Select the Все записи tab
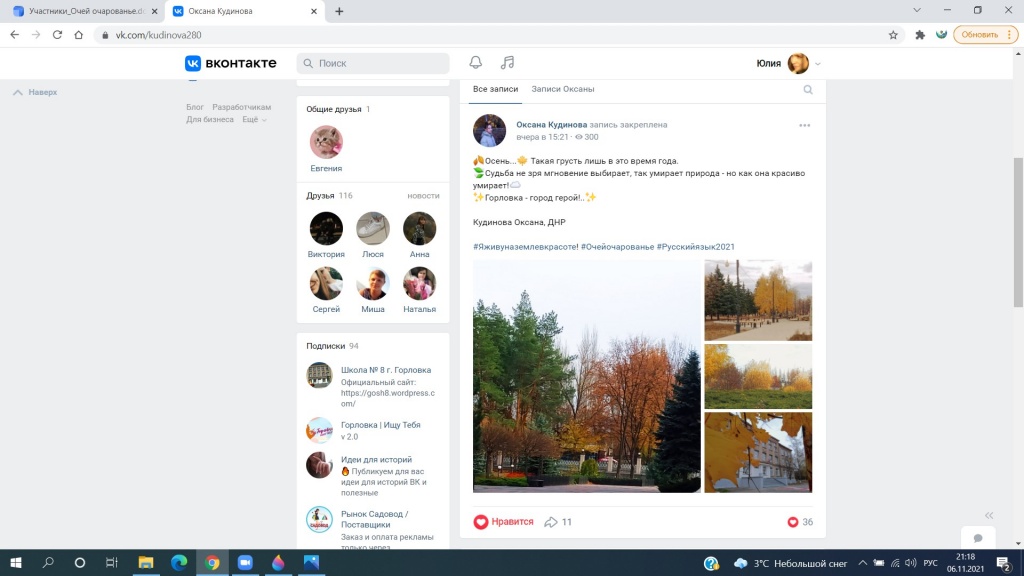Screen dimensions: 1024x576 click(x=495, y=89)
